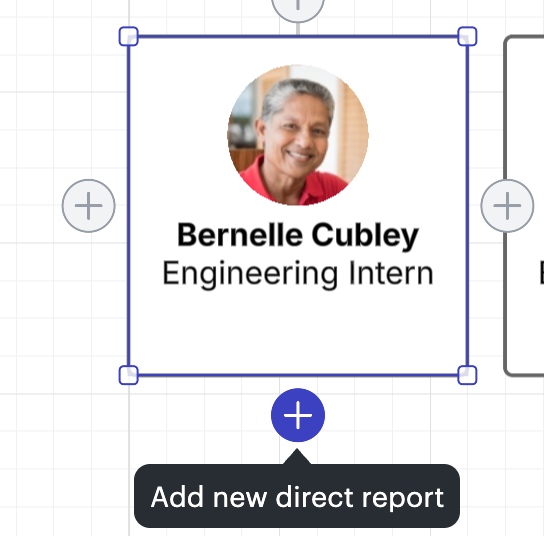Click the name text Bernelle Cubley

pyautogui.click(x=298, y=235)
